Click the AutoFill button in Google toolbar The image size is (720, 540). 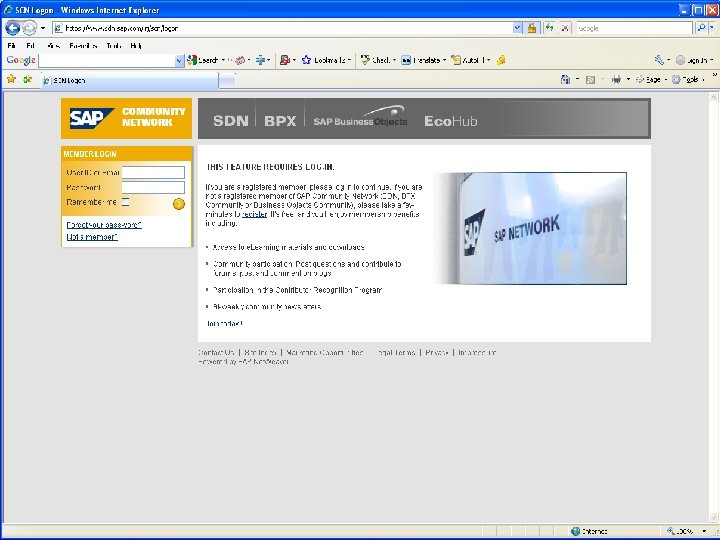[x=467, y=60]
